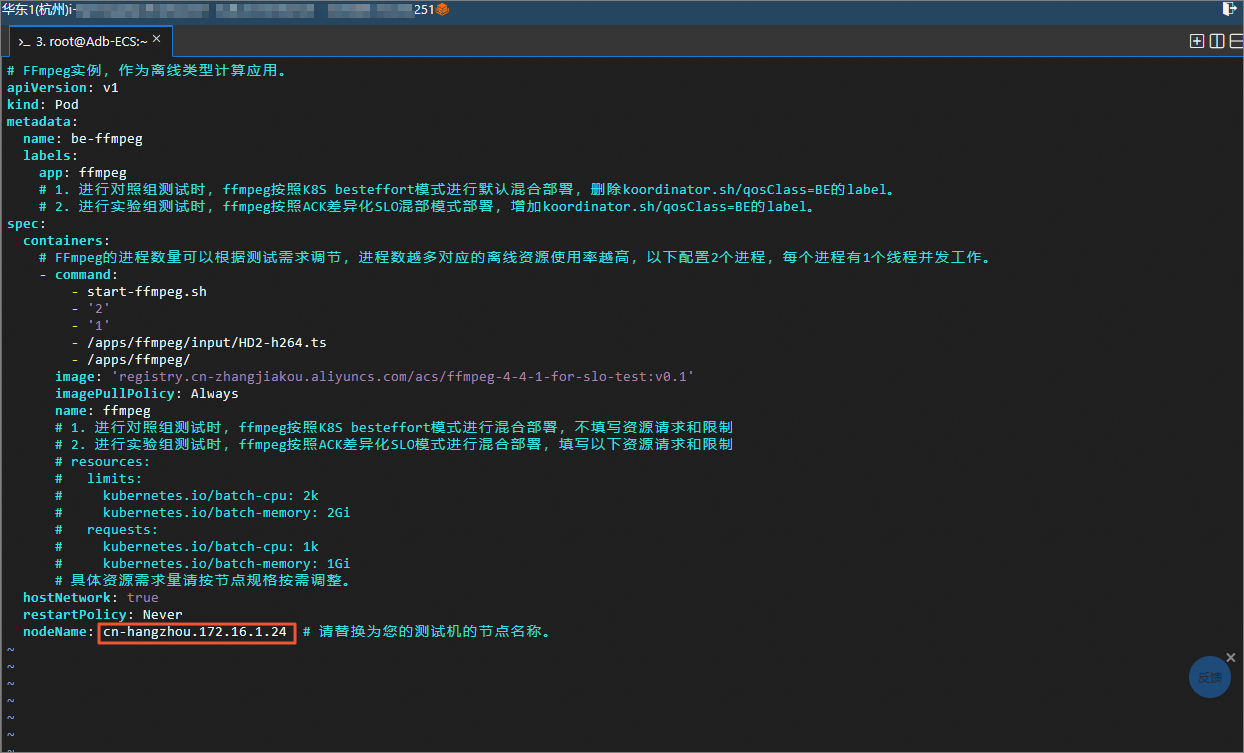The width and height of the screenshot is (1244, 753).
Task: Click the orange instance icon in title bar
Action: point(443,10)
